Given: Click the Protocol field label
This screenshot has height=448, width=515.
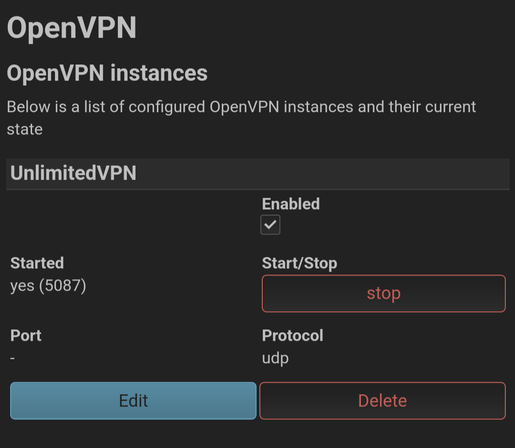Looking at the screenshot, I should [292, 335].
